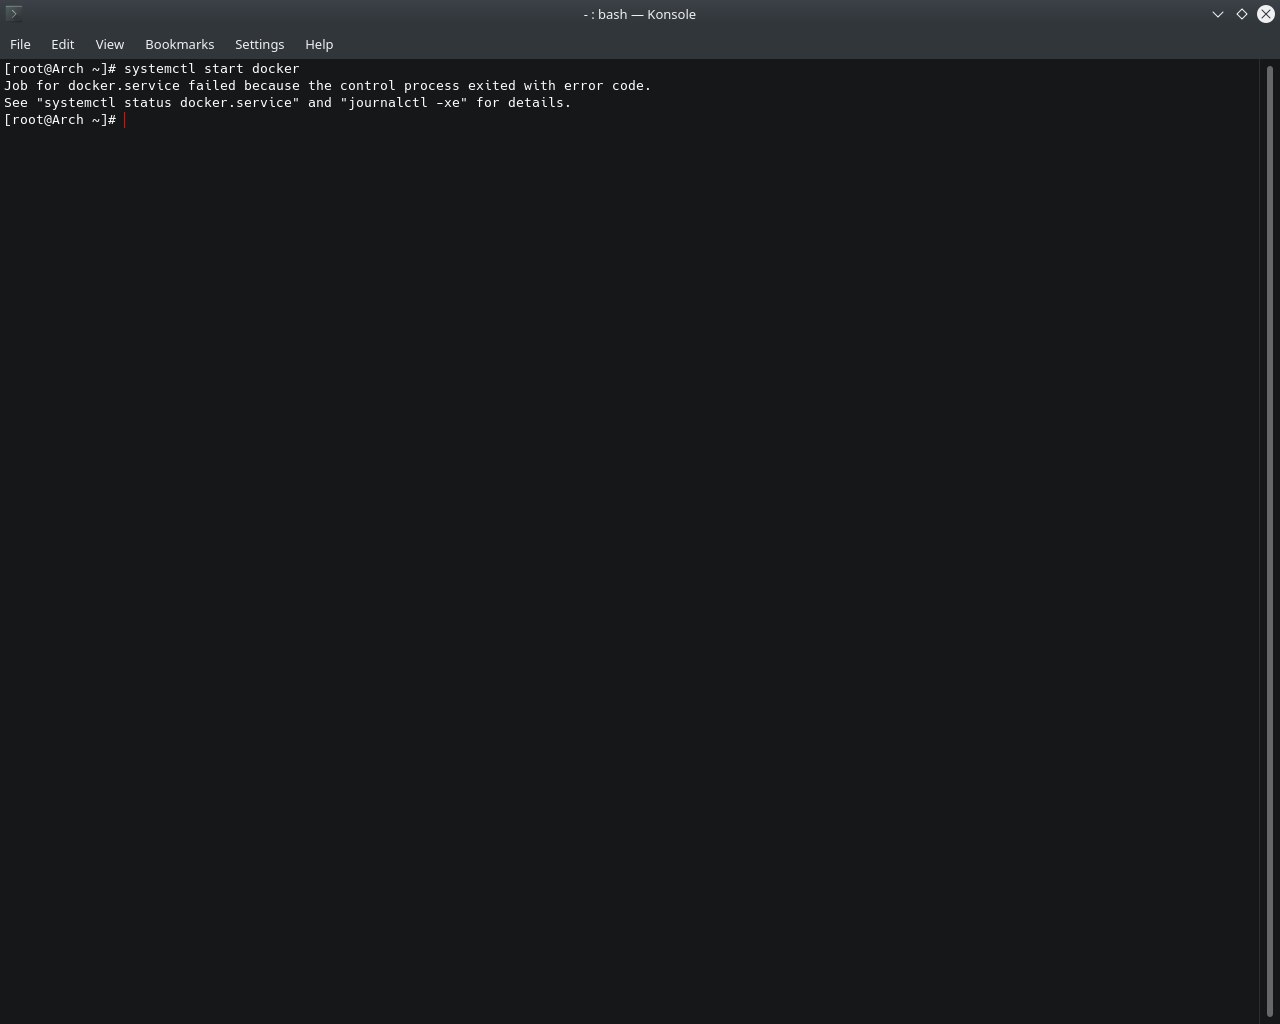
Task: Click the last '[root@Arch ~]#' prompt line
Action: [x=60, y=120]
